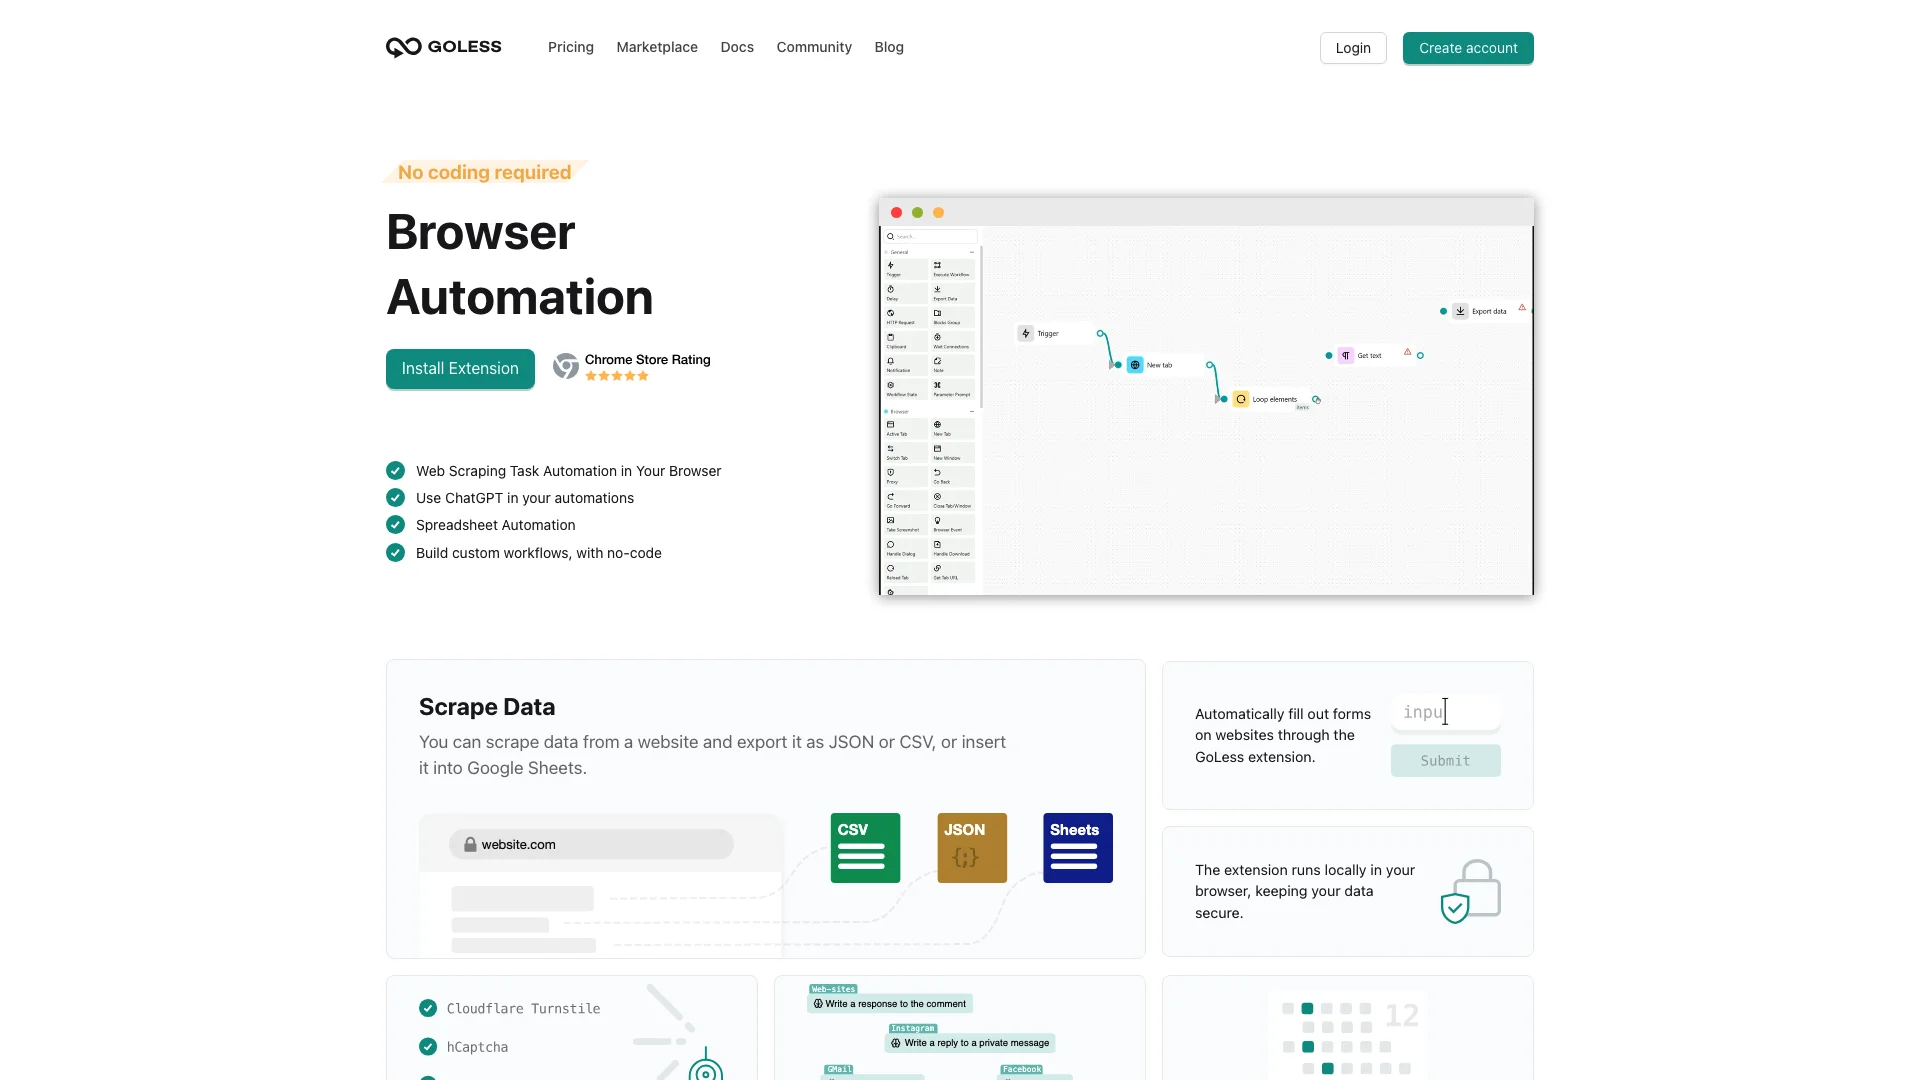This screenshot has width=1920, height=1080.
Task: Click the demo form input field
Action: click(1445, 712)
